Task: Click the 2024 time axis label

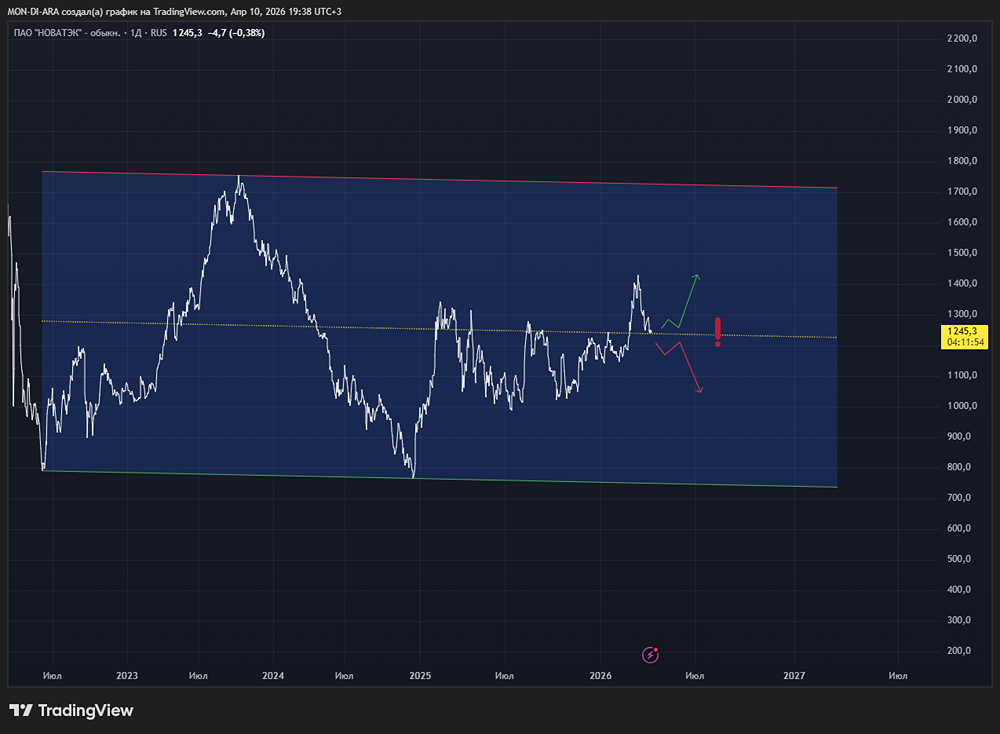Action: point(273,675)
